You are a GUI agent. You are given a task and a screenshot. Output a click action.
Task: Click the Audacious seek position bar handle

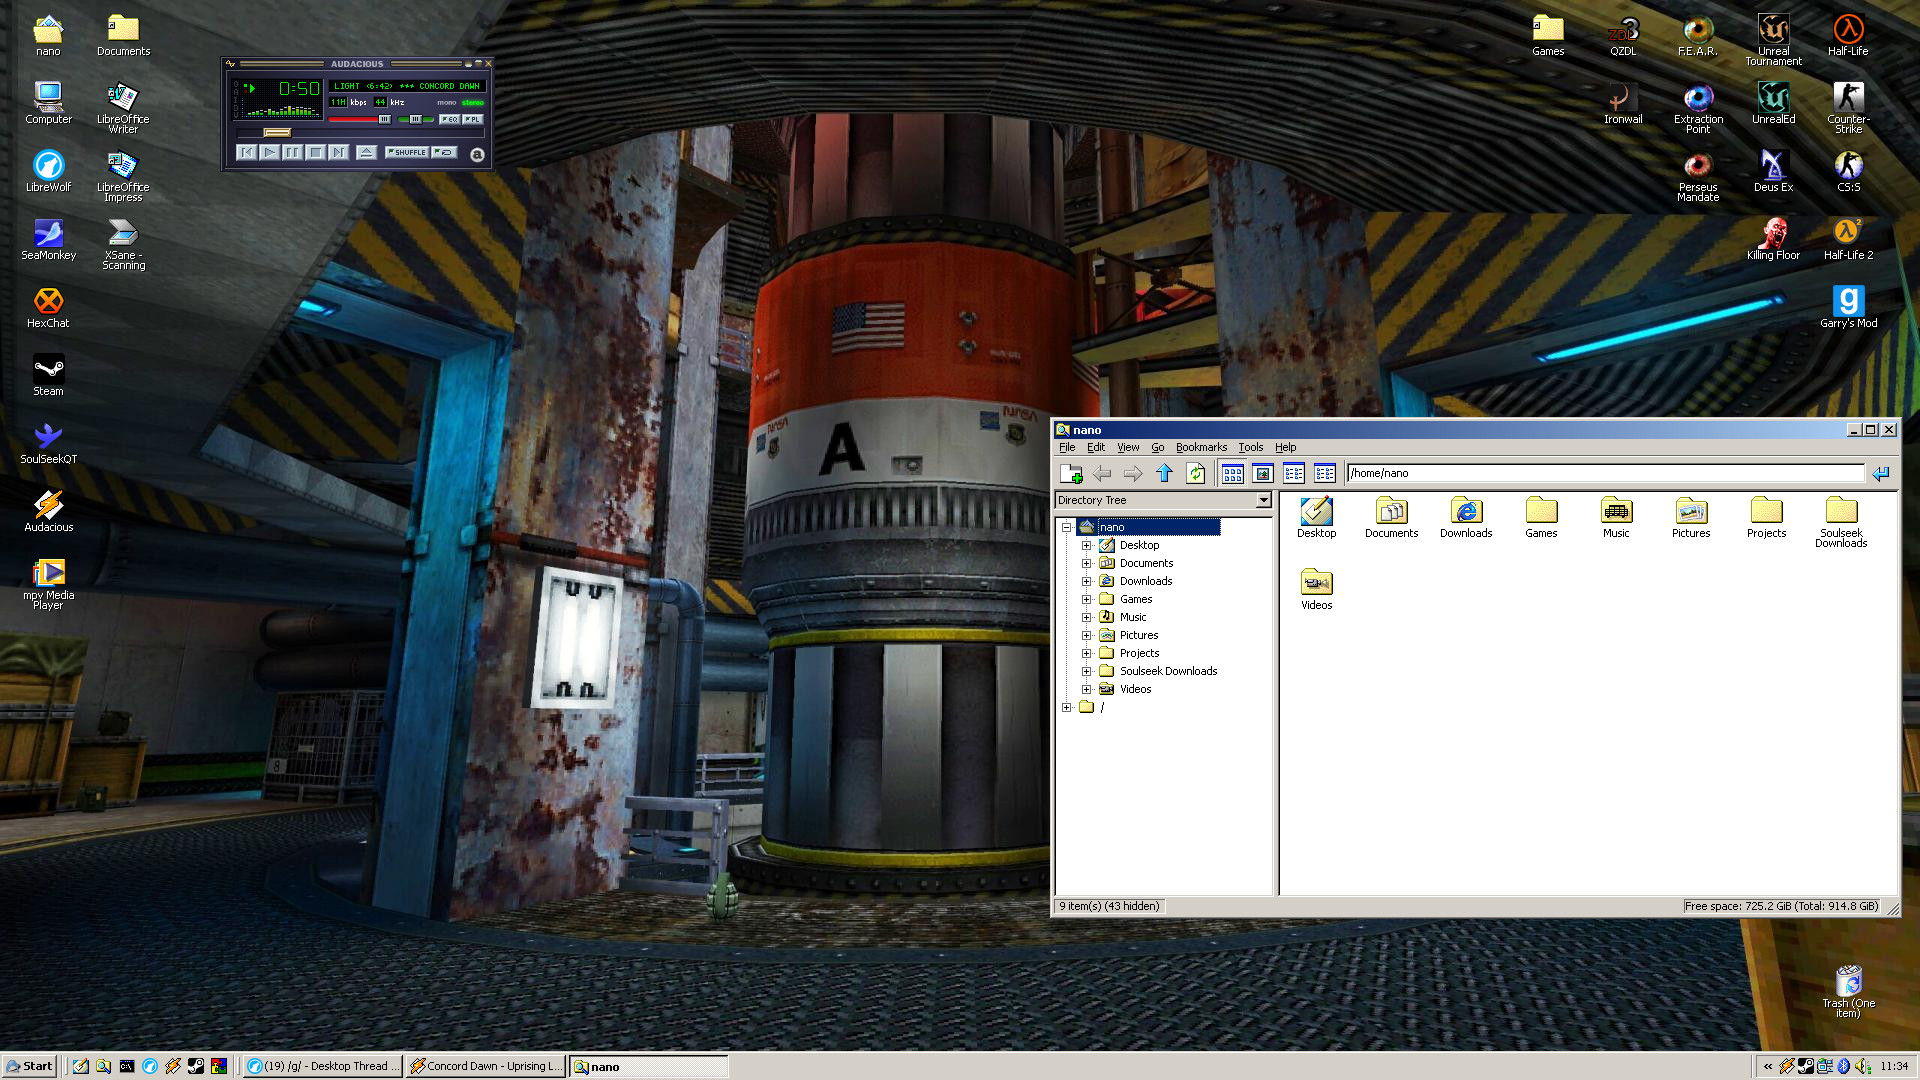click(x=277, y=132)
